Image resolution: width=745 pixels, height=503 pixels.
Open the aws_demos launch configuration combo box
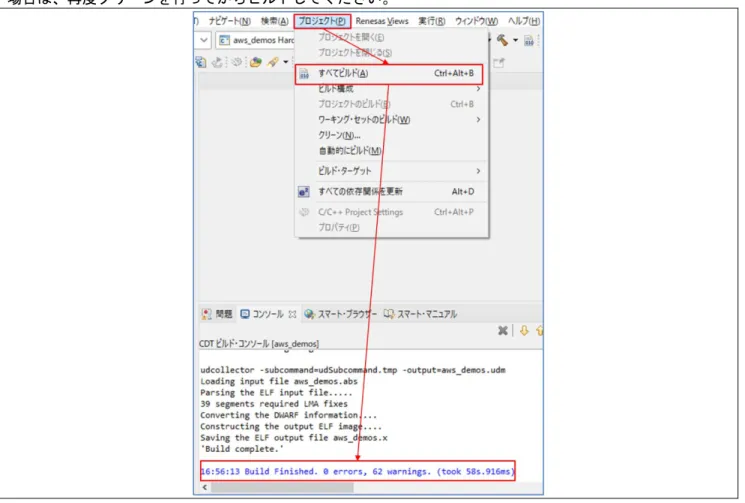coord(256,40)
